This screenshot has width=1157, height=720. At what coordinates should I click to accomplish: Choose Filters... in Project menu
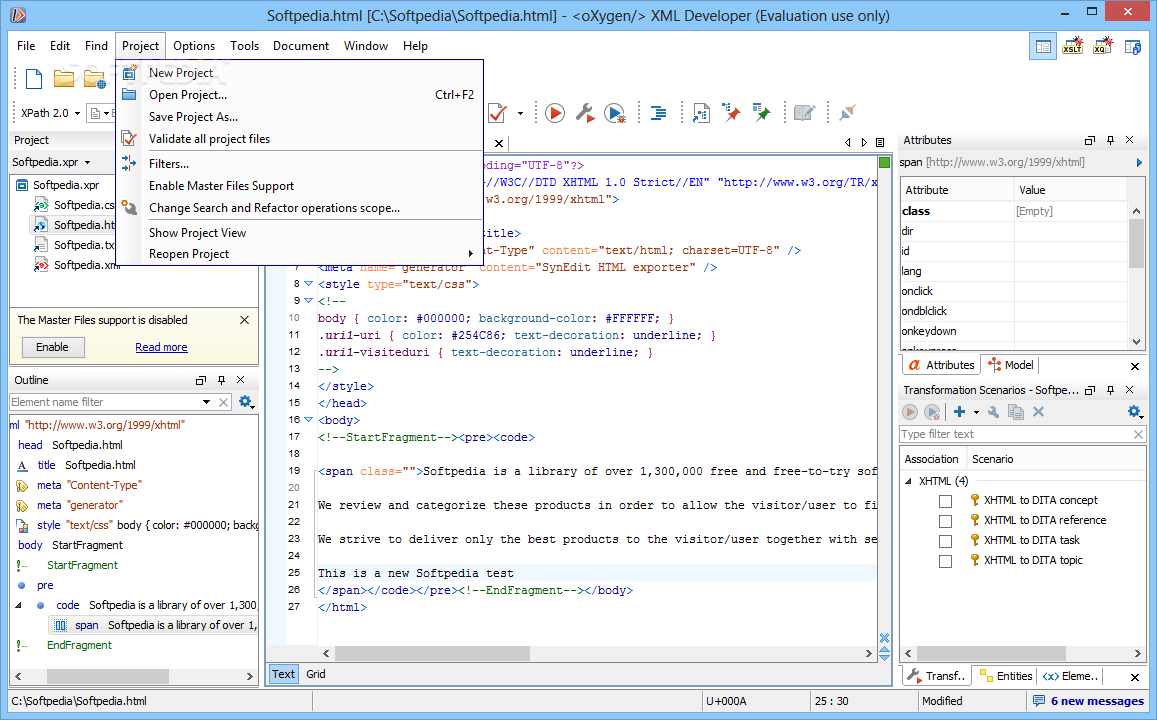[300, 164]
